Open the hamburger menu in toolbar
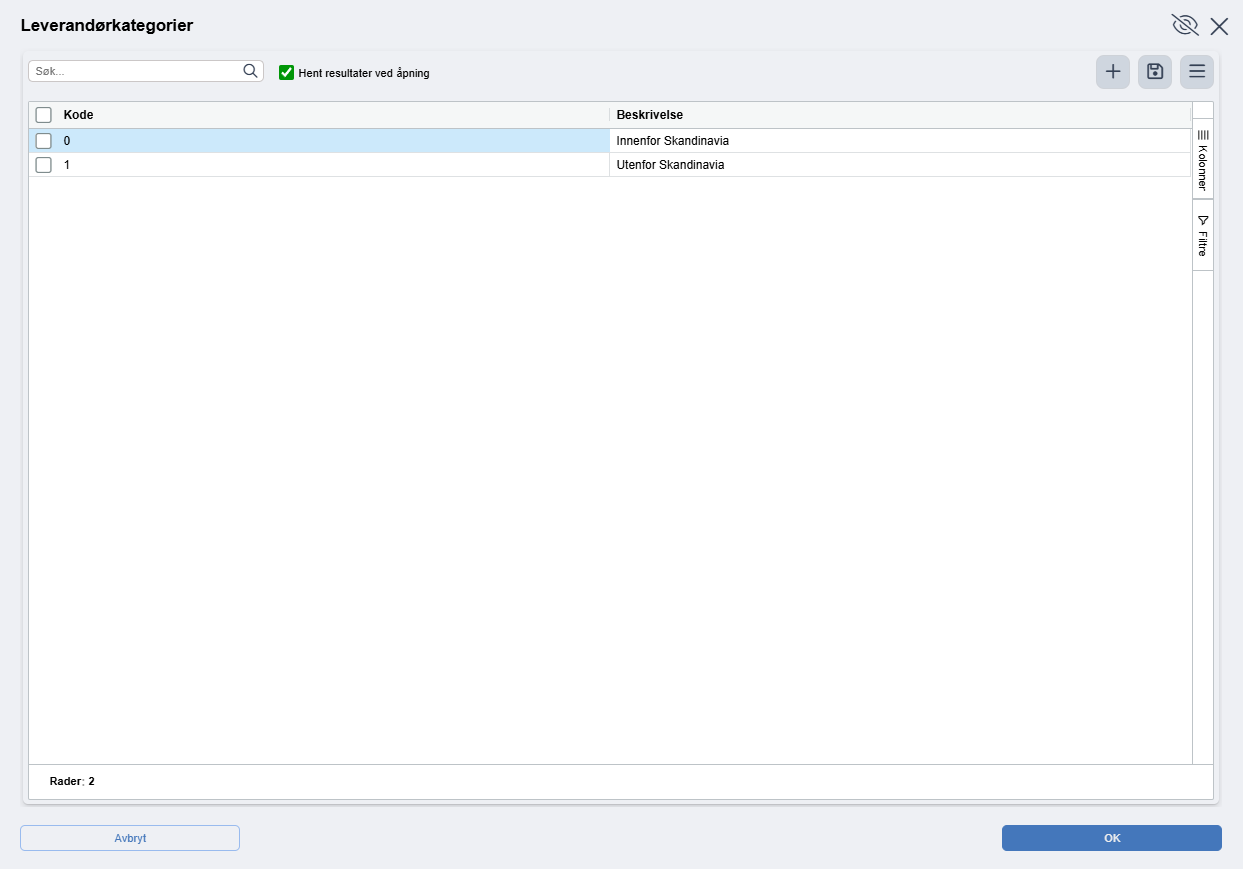 point(1197,72)
